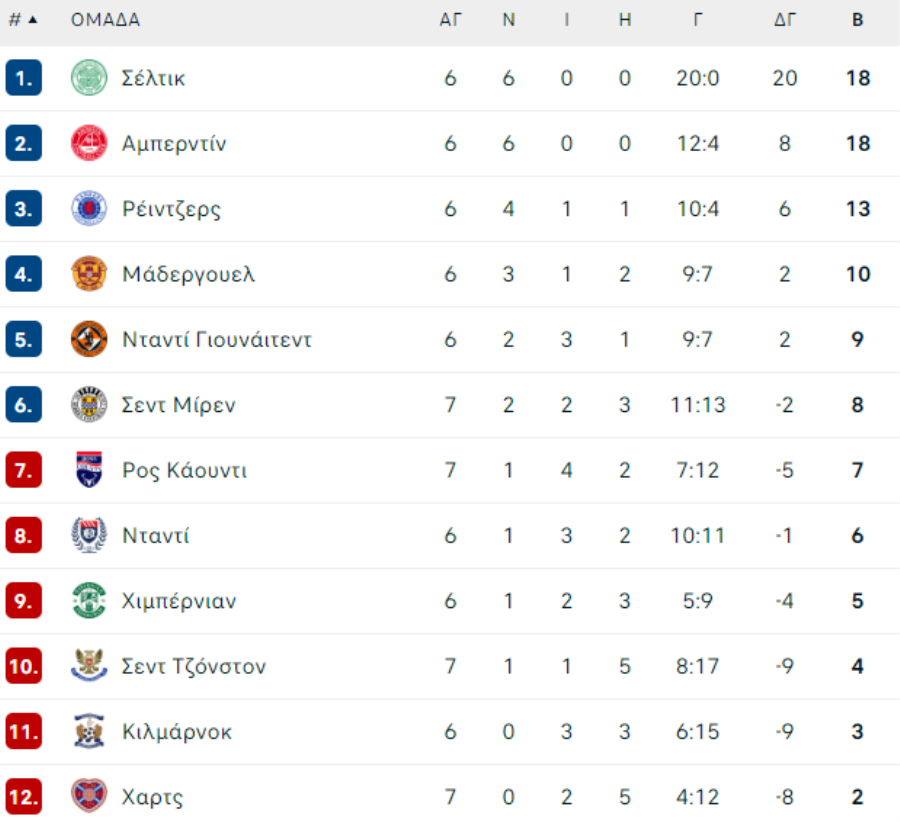Open the Σέλτικ team link
900x822 pixels.
(x=153, y=78)
